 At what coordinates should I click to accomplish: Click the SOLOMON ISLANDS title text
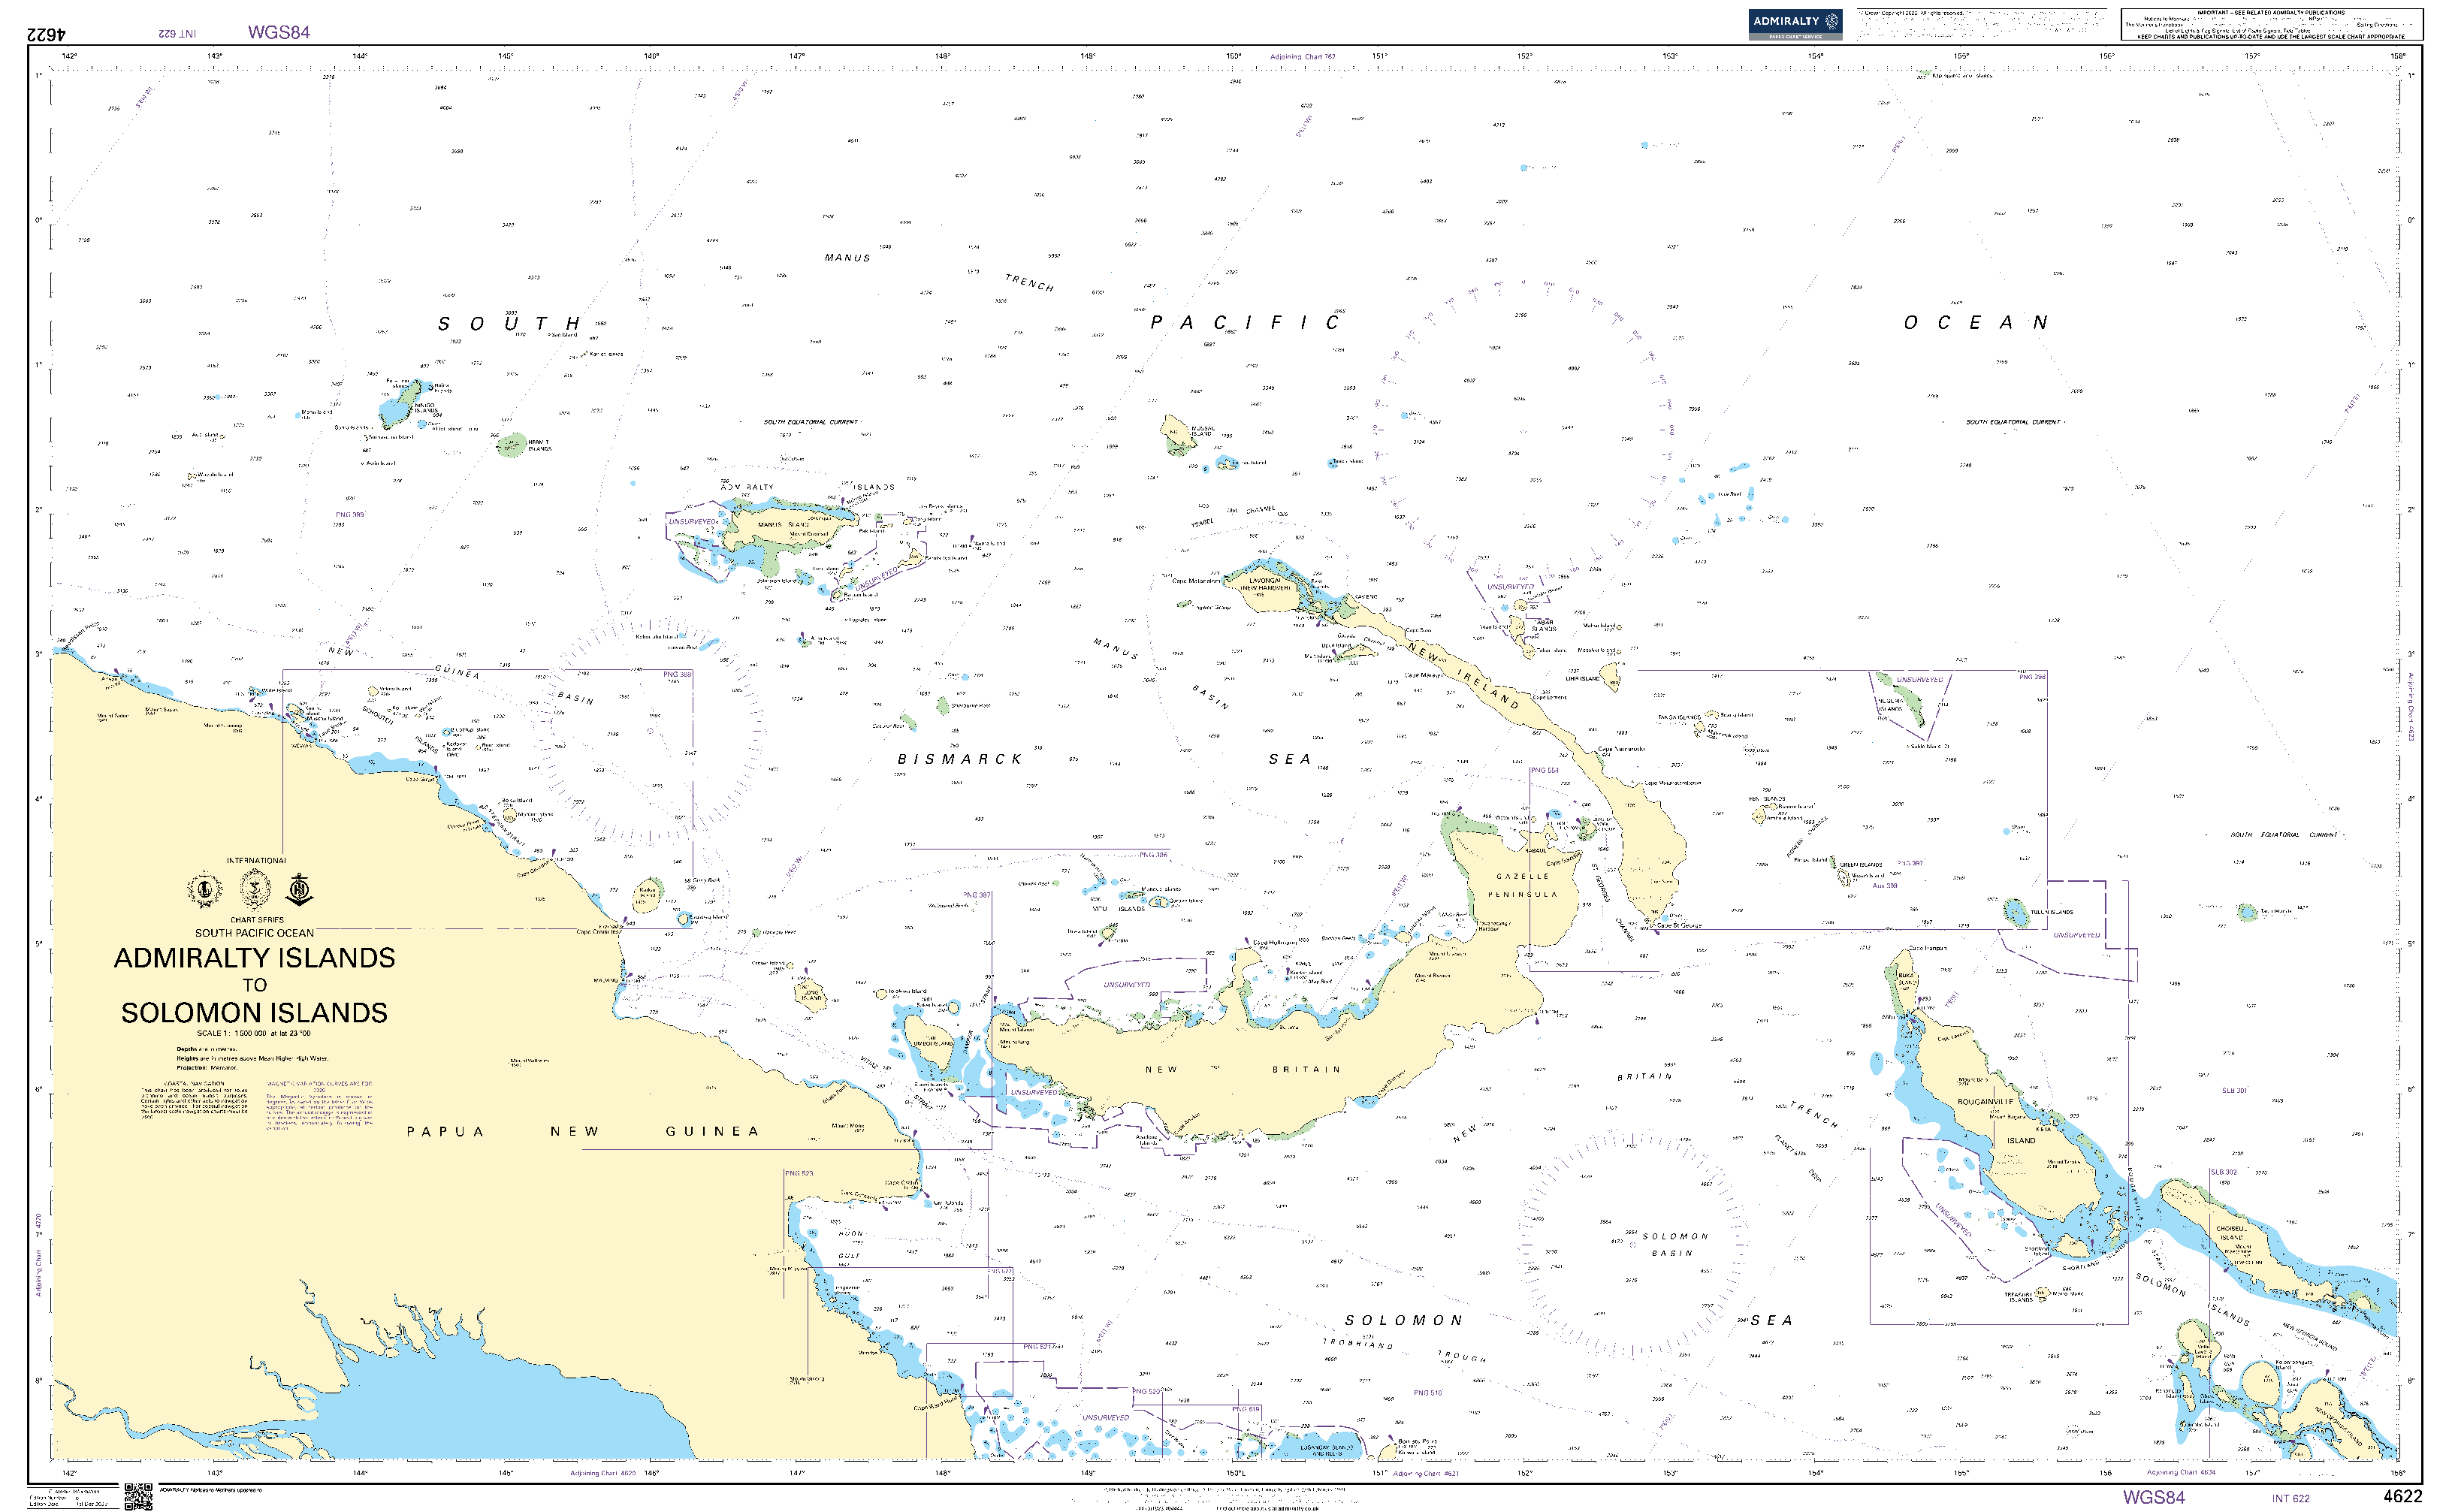(254, 1013)
